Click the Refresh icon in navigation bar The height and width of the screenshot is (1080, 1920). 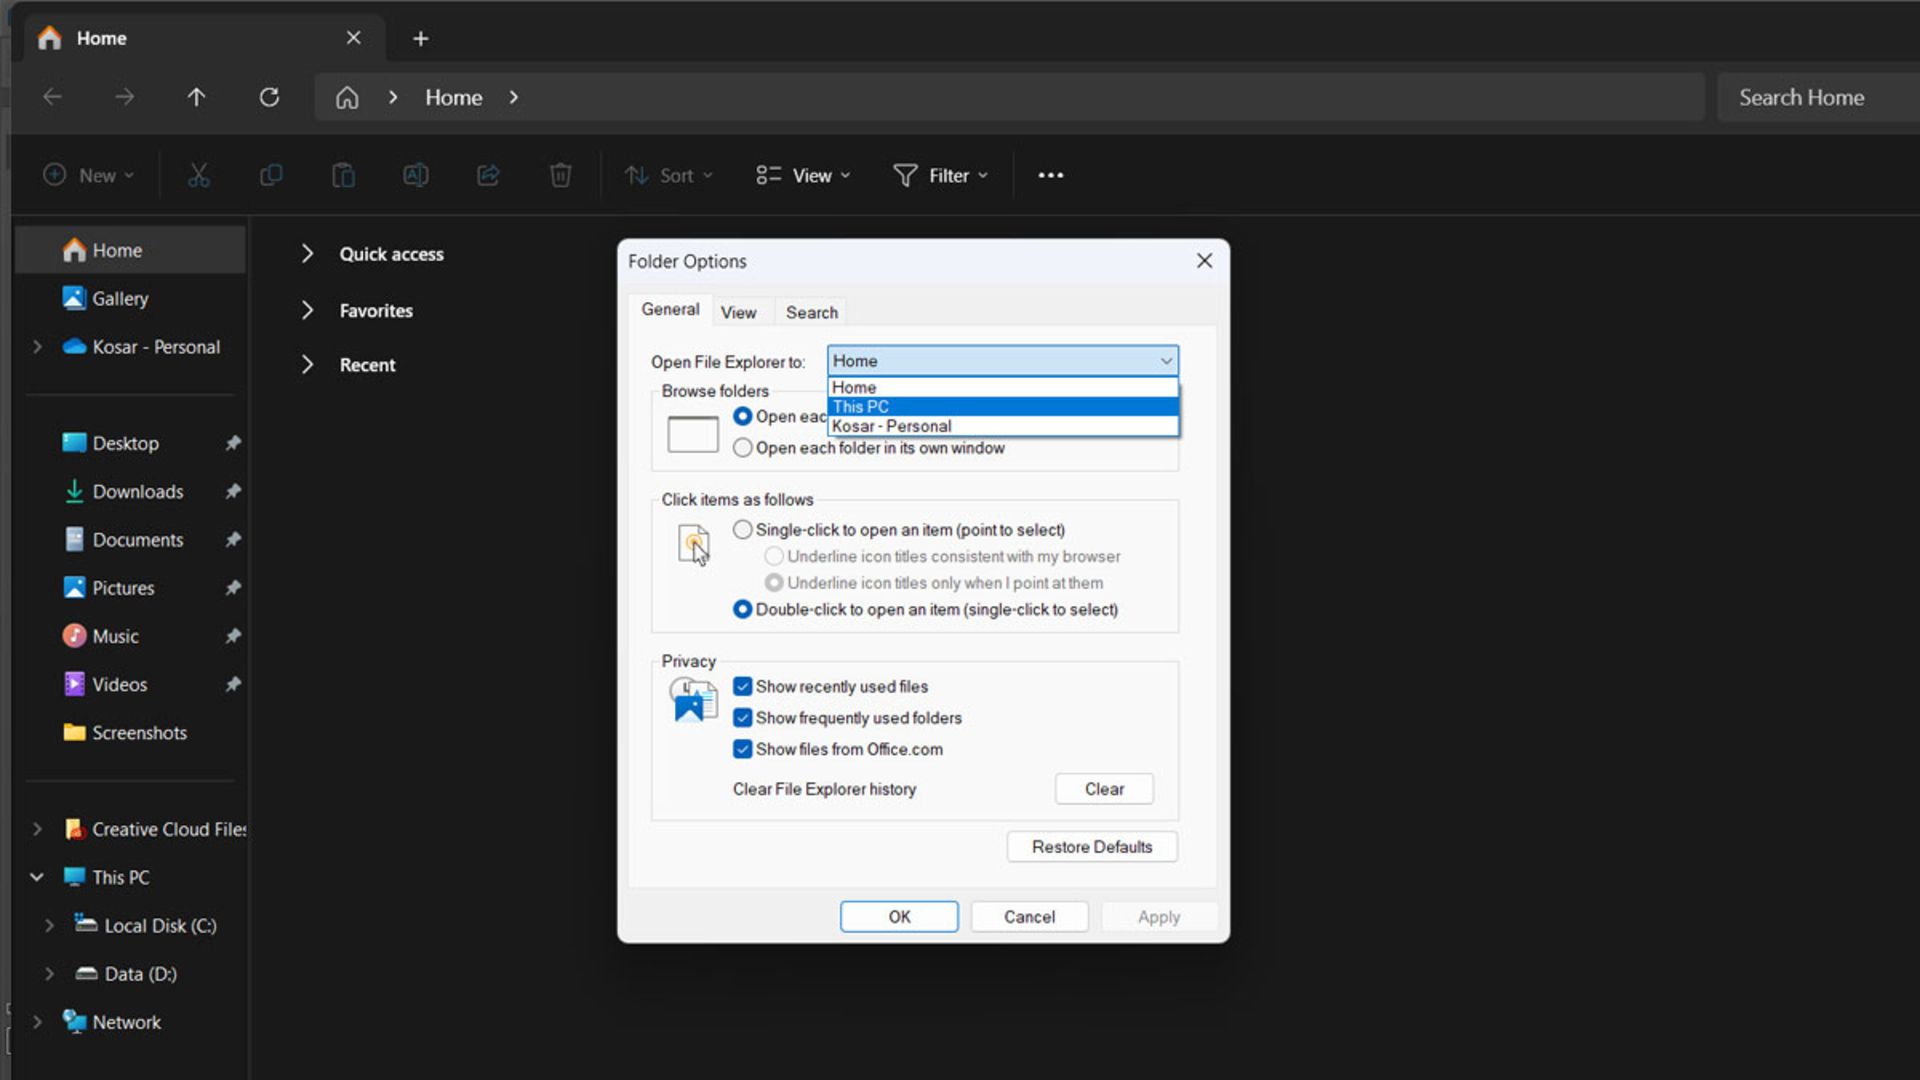269,97
